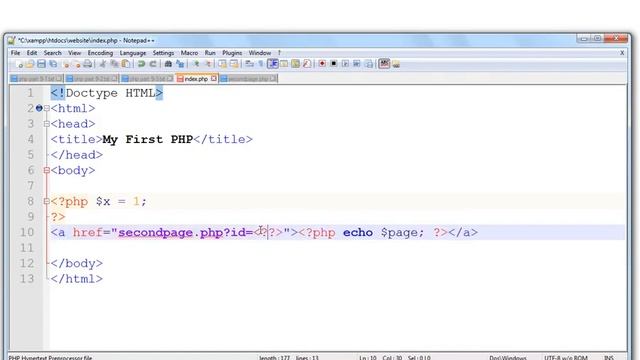The height and width of the screenshot is (360, 640).
Task: Collapse the body fold marker on line 6
Action: 47,170
